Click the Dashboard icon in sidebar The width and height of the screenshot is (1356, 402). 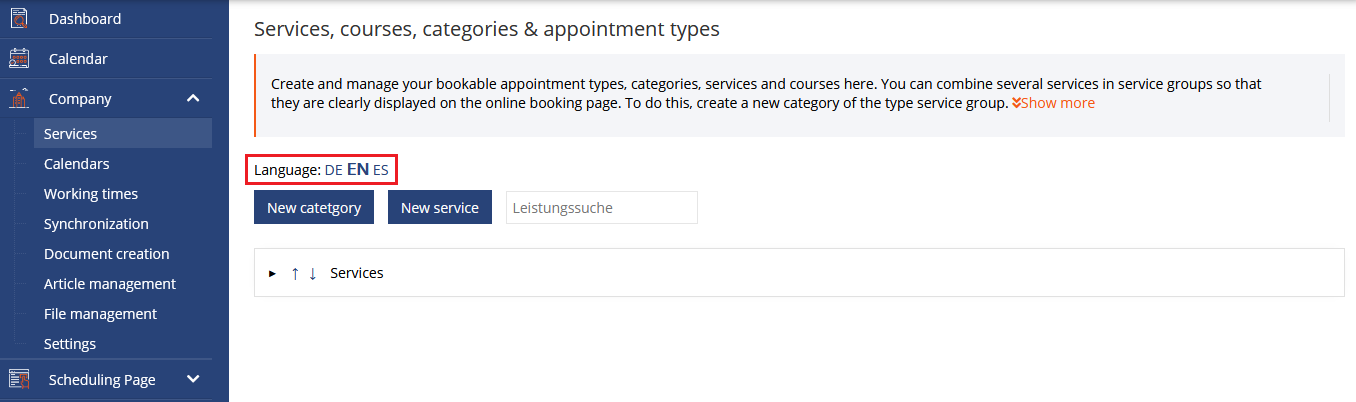(x=18, y=18)
